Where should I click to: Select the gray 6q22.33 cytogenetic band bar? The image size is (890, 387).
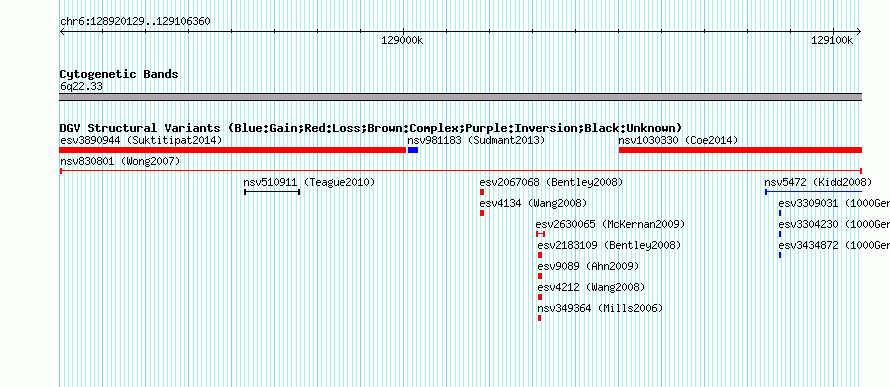click(460, 97)
